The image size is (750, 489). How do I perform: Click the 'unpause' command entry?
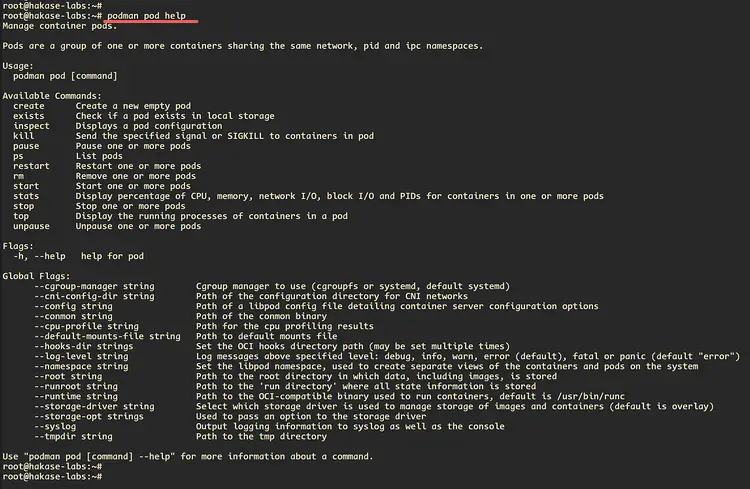pos(31,226)
